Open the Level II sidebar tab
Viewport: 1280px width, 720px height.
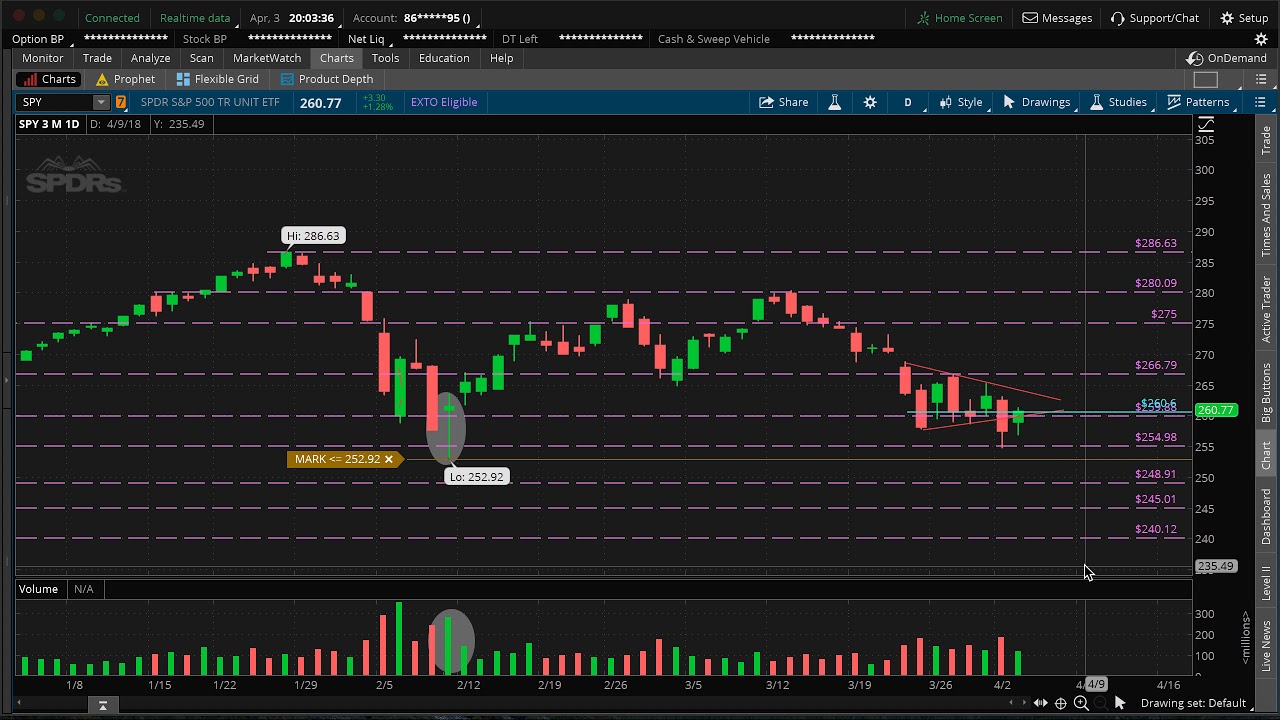1266,583
